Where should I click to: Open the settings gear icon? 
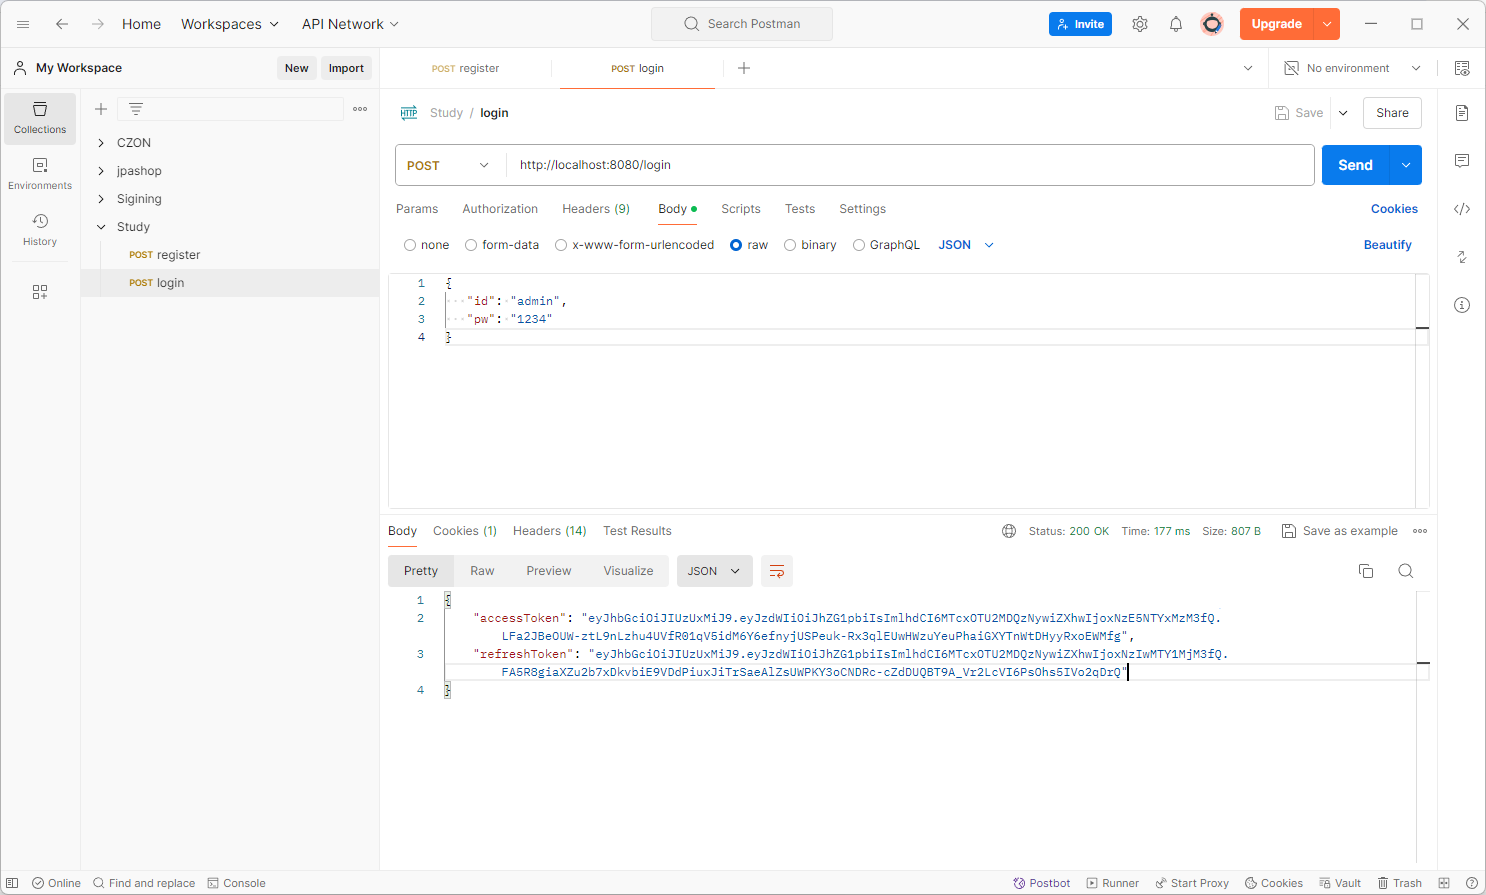point(1140,24)
